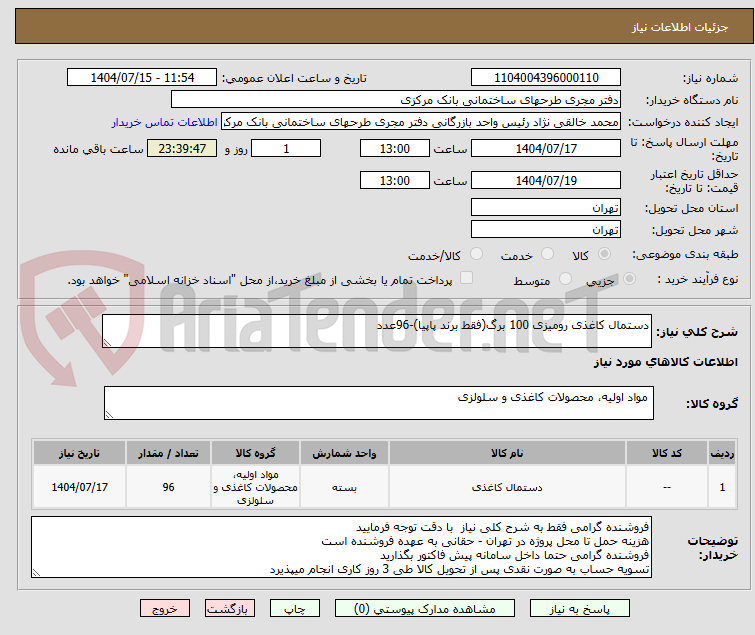
Task: Select the جزیی purchase type radio
Action: point(629,278)
